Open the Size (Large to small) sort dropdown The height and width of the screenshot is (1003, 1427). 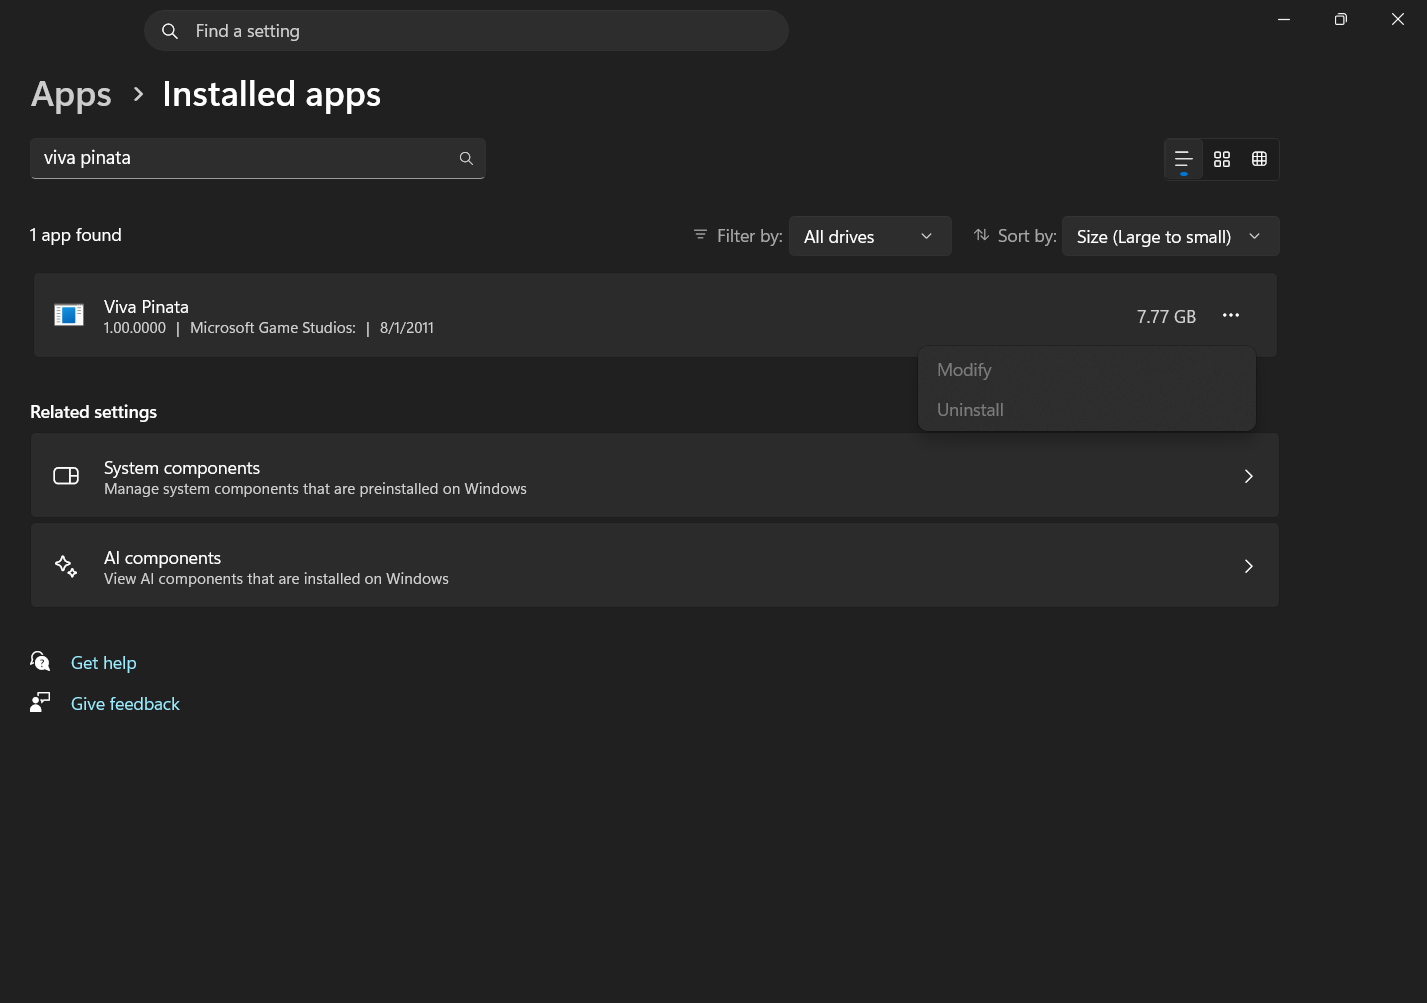pos(1170,236)
